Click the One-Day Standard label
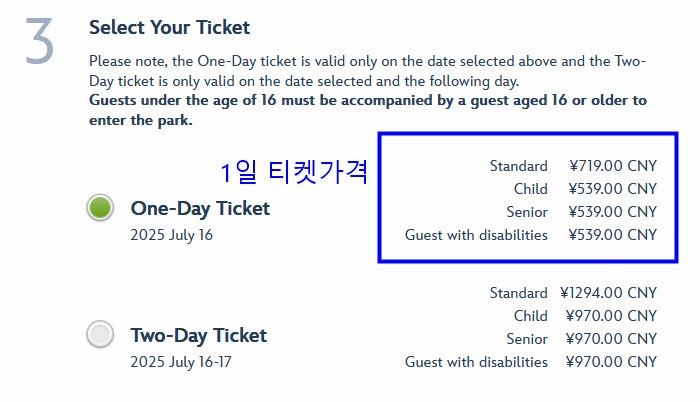 pyautogui.click(x=518, y=166)
